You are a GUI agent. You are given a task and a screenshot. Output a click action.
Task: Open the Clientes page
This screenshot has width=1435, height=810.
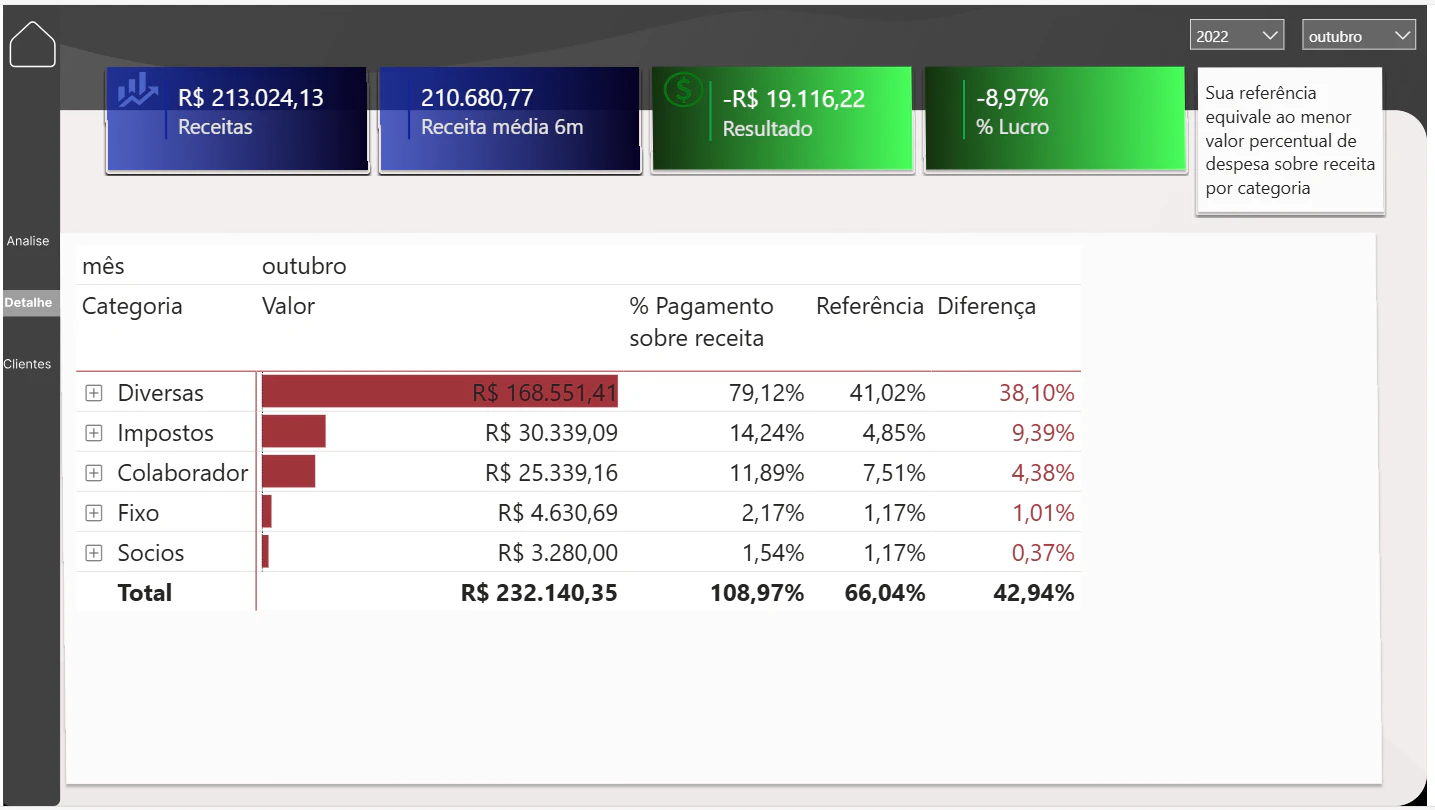pos(28,364)
